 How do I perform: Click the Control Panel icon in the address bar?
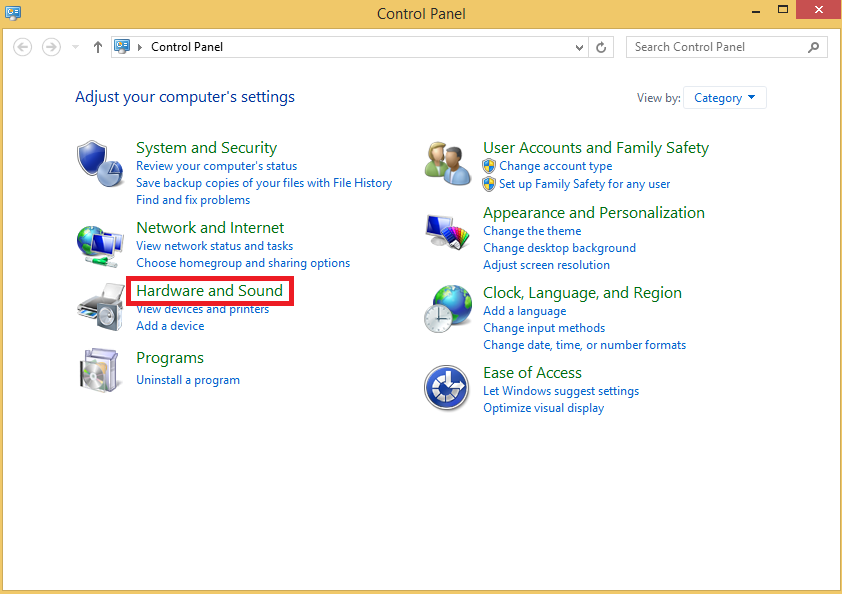point(122,47)
